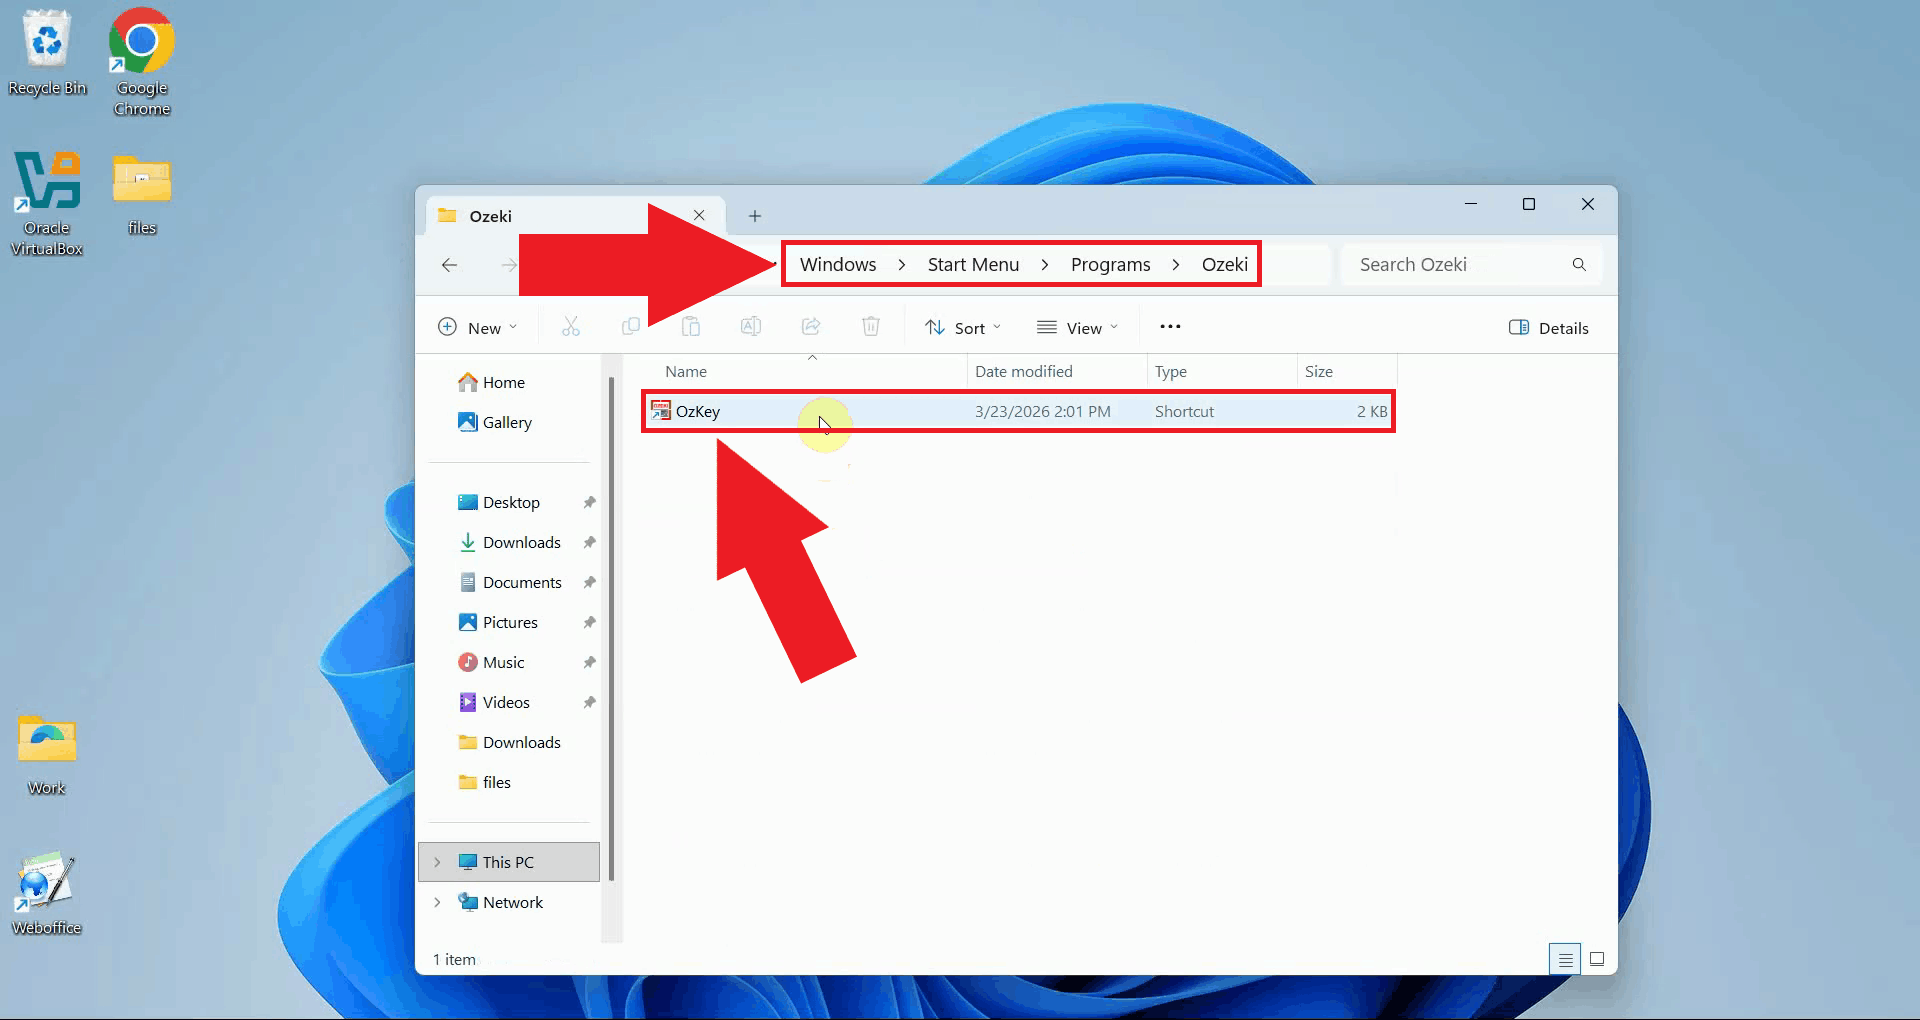Expand This PC in the sidebar
1920x1020 pixels.
point(438,861)
